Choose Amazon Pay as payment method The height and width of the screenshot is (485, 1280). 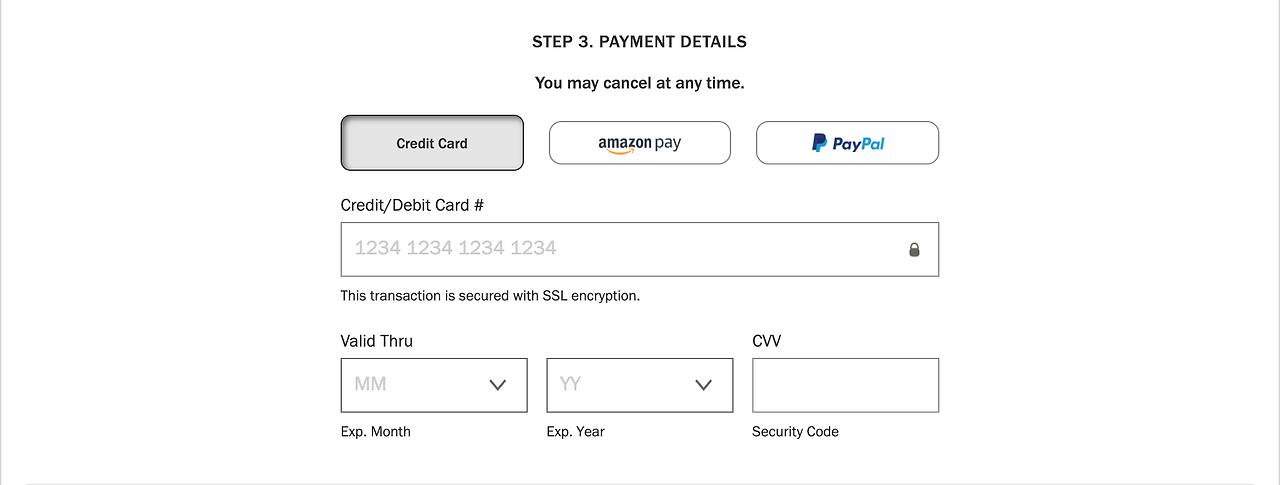click(x=640, y=143)
